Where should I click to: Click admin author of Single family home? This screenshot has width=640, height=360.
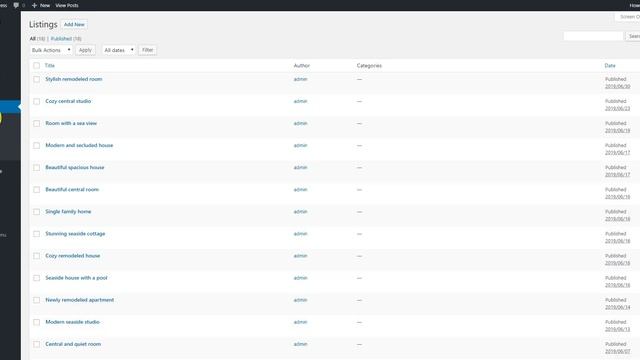(x=300, y=211)
